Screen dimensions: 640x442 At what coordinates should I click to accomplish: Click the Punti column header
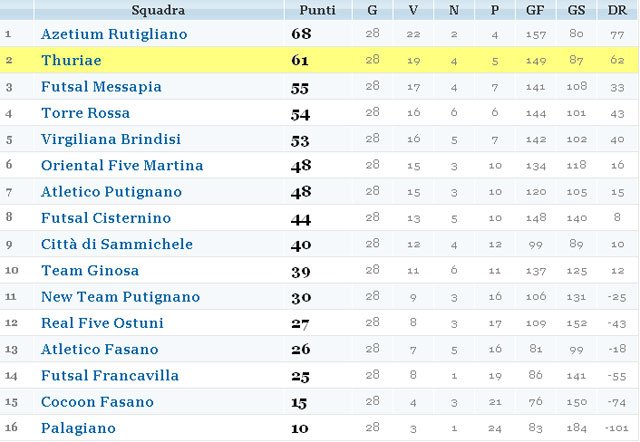pos(318,10)
